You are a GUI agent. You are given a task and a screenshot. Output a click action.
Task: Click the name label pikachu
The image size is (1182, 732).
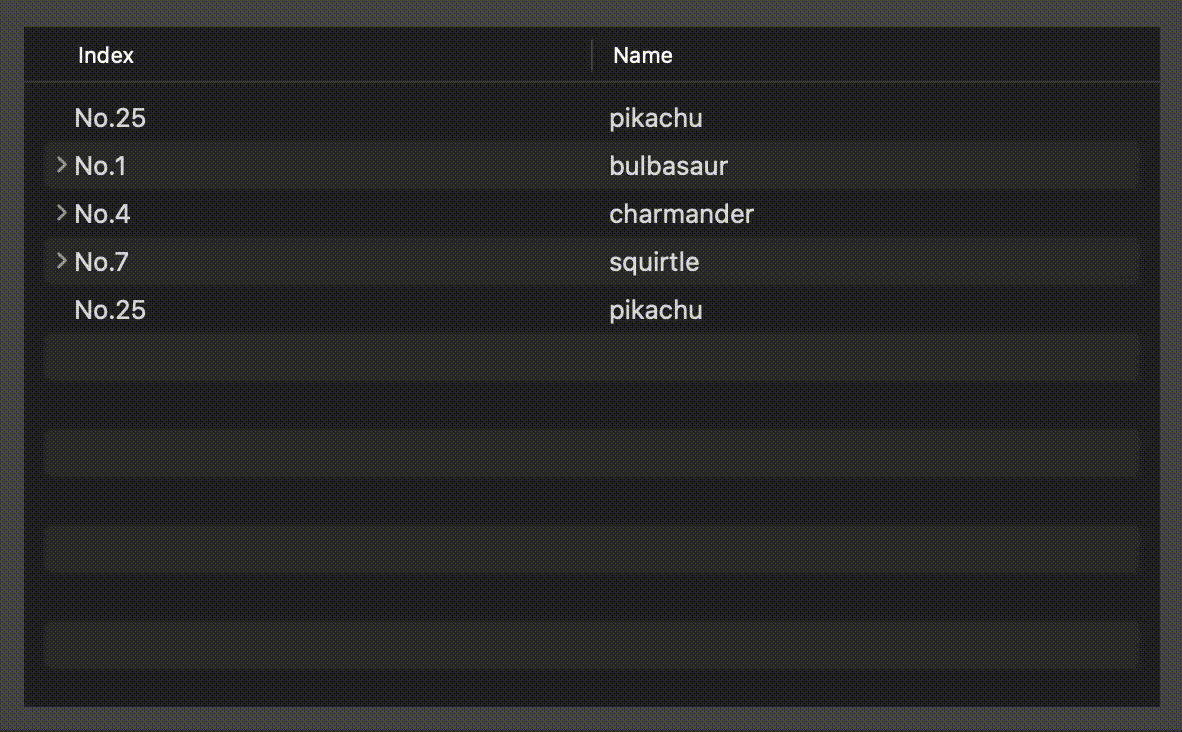[656, 118]
